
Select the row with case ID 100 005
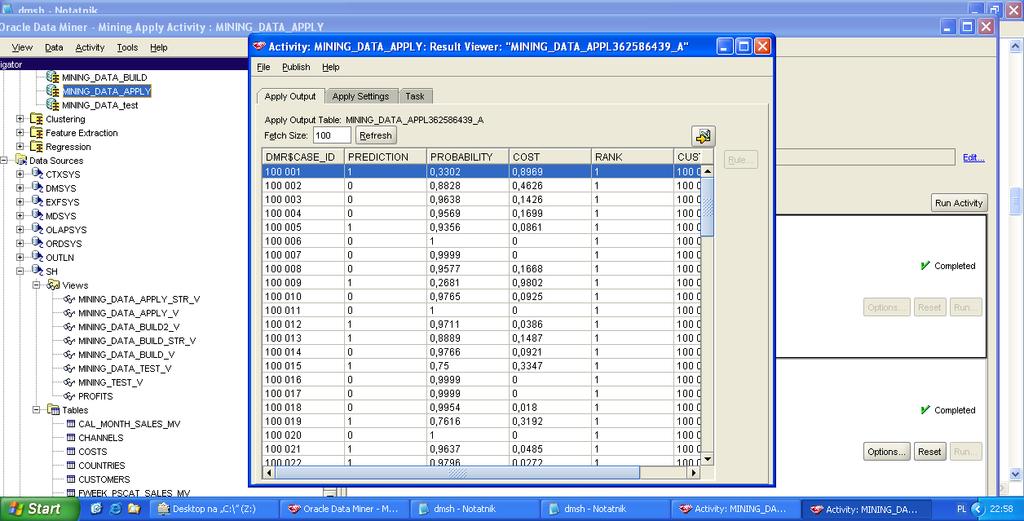(x=481, y=227)
